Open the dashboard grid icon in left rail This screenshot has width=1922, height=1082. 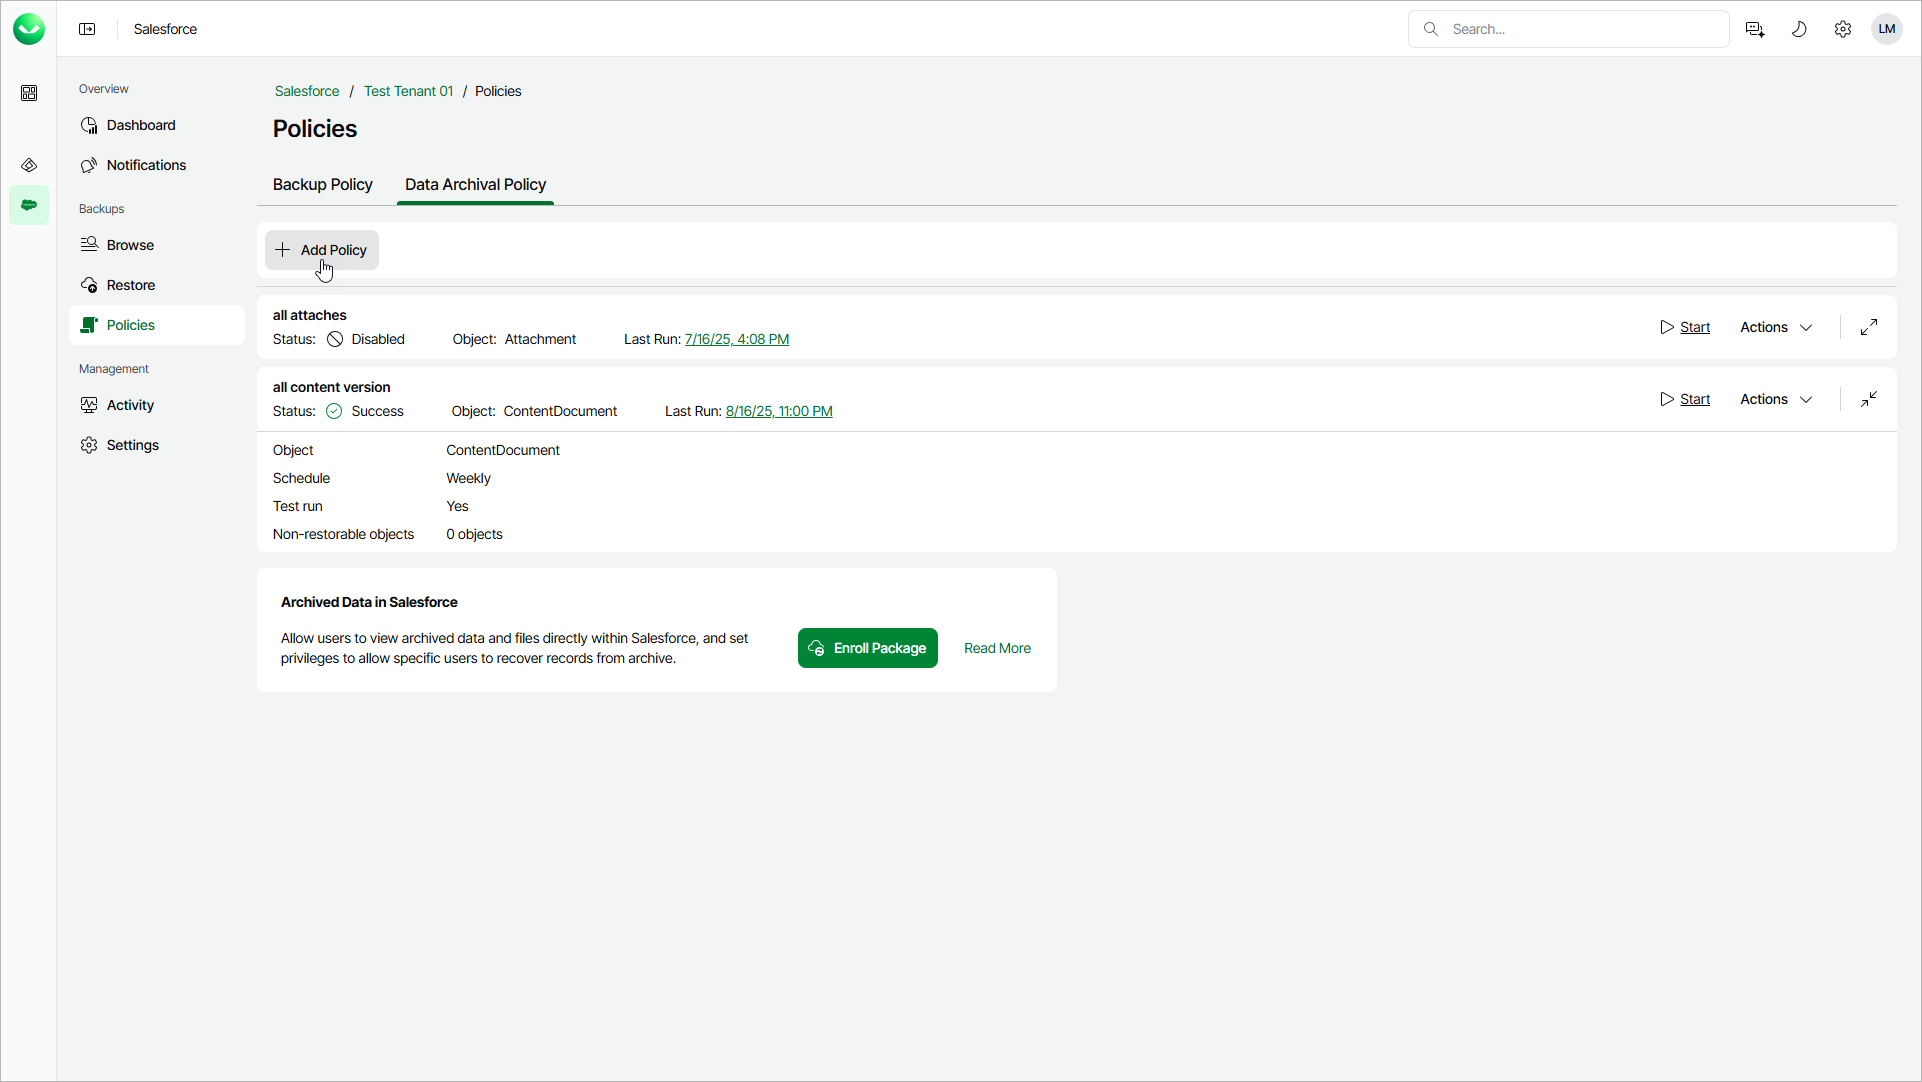[x=29, y=93]
